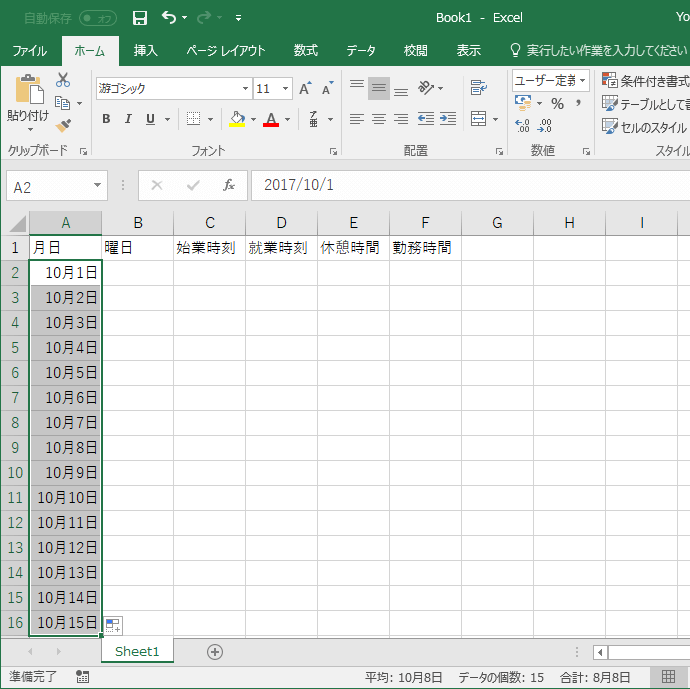Image resolution: width=690 pixels, height=689 pixels.
Task: Open the number format dropdown ユーザー定義
Action: [583, 81]
